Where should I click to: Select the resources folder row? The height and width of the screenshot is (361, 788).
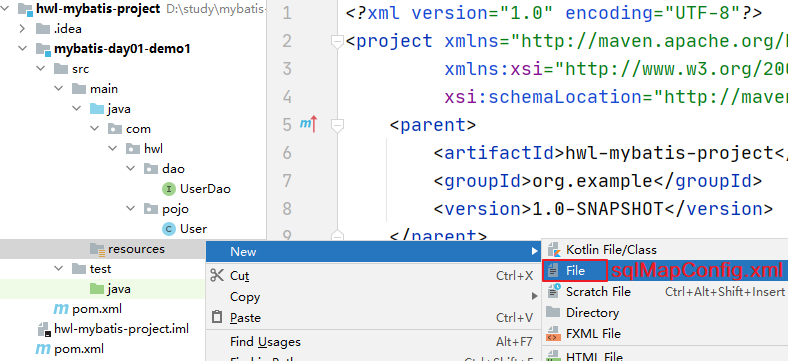click(103, 249)
